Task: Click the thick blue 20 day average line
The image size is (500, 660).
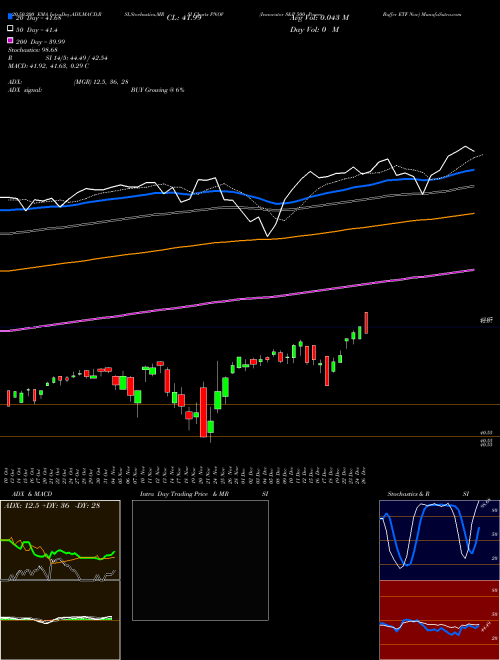Action: pyautogui.click(x=237, y=194)
